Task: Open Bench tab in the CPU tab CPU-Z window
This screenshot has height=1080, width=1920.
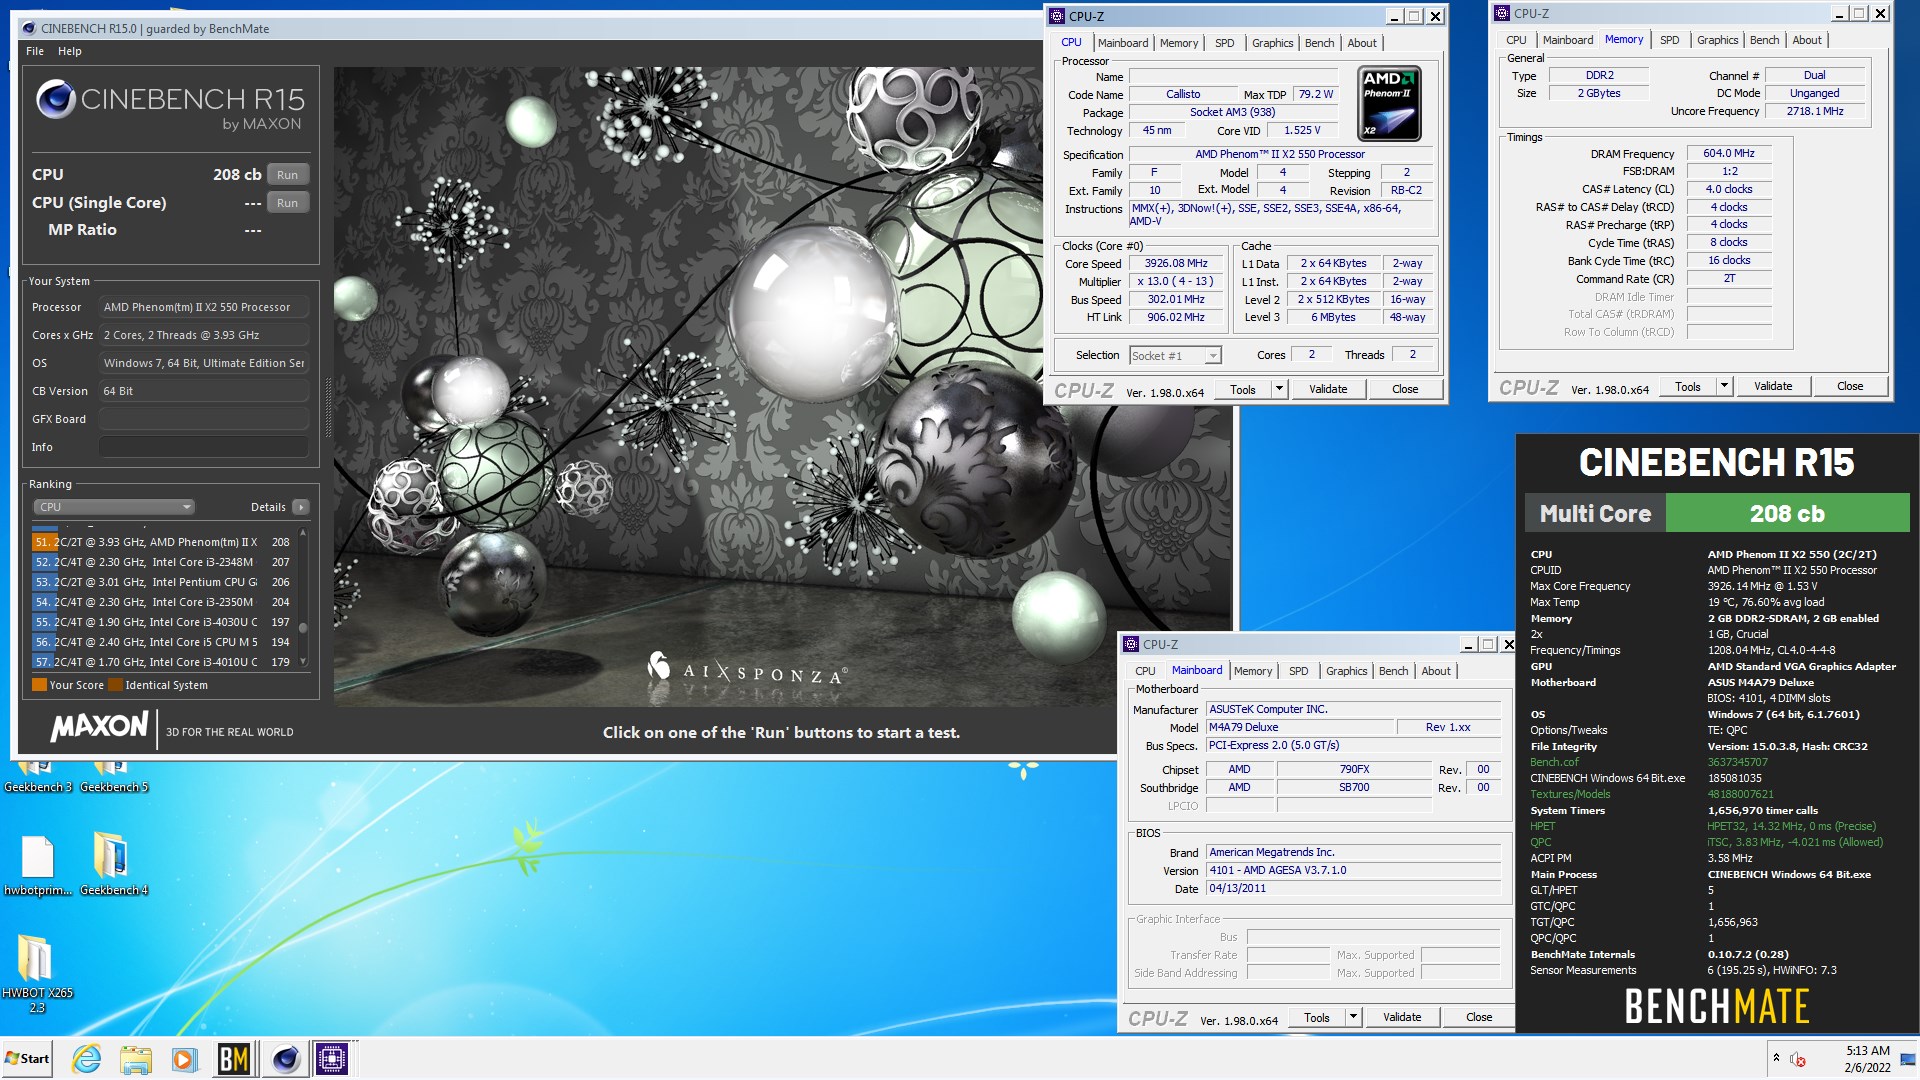Action: [x=1319, y=43]
